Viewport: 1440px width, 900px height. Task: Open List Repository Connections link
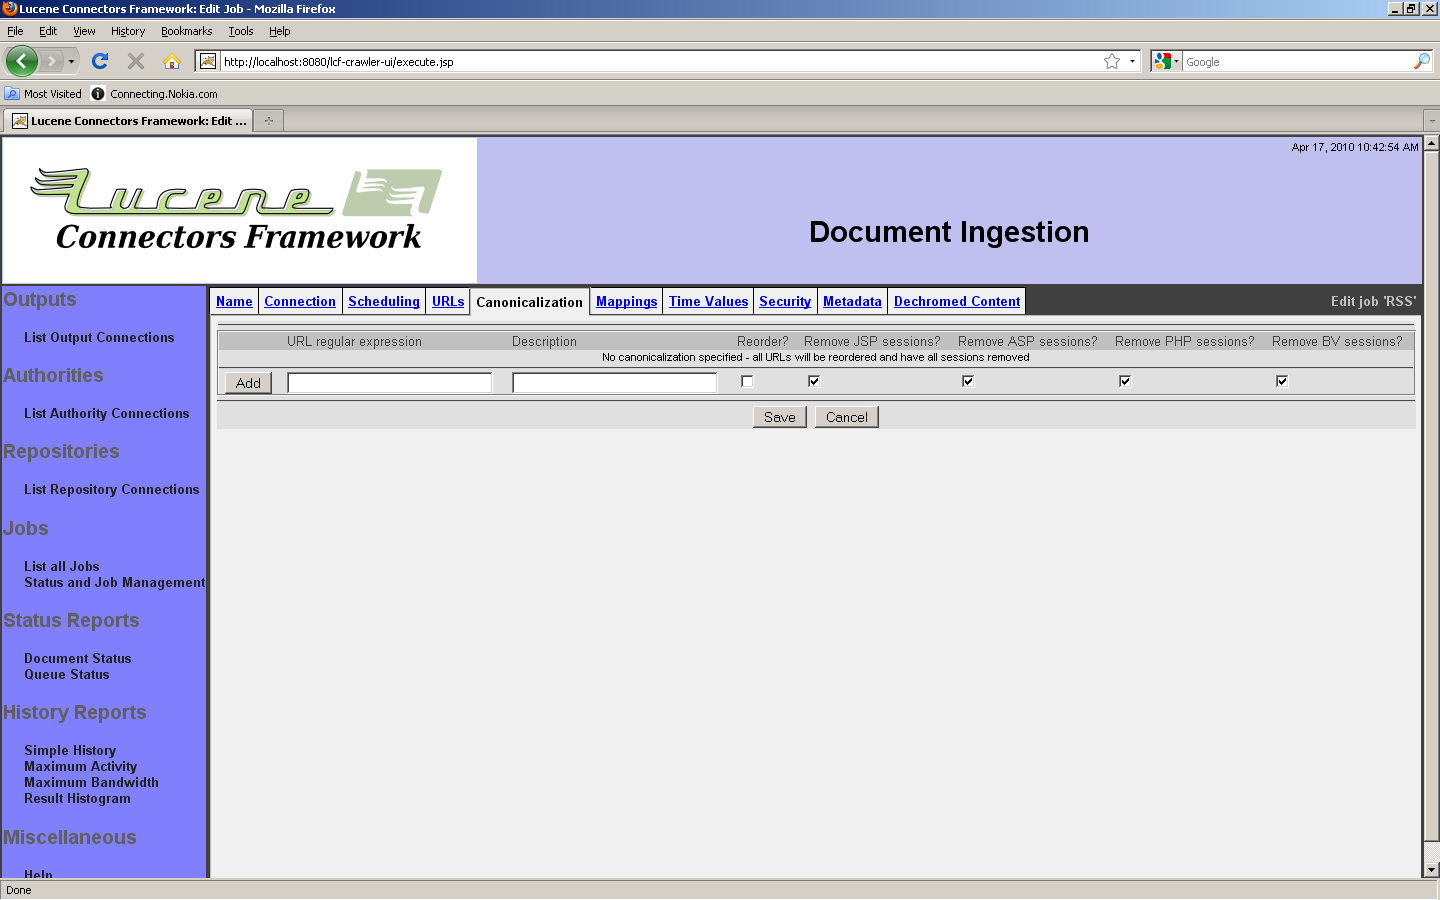coord(111,489)
